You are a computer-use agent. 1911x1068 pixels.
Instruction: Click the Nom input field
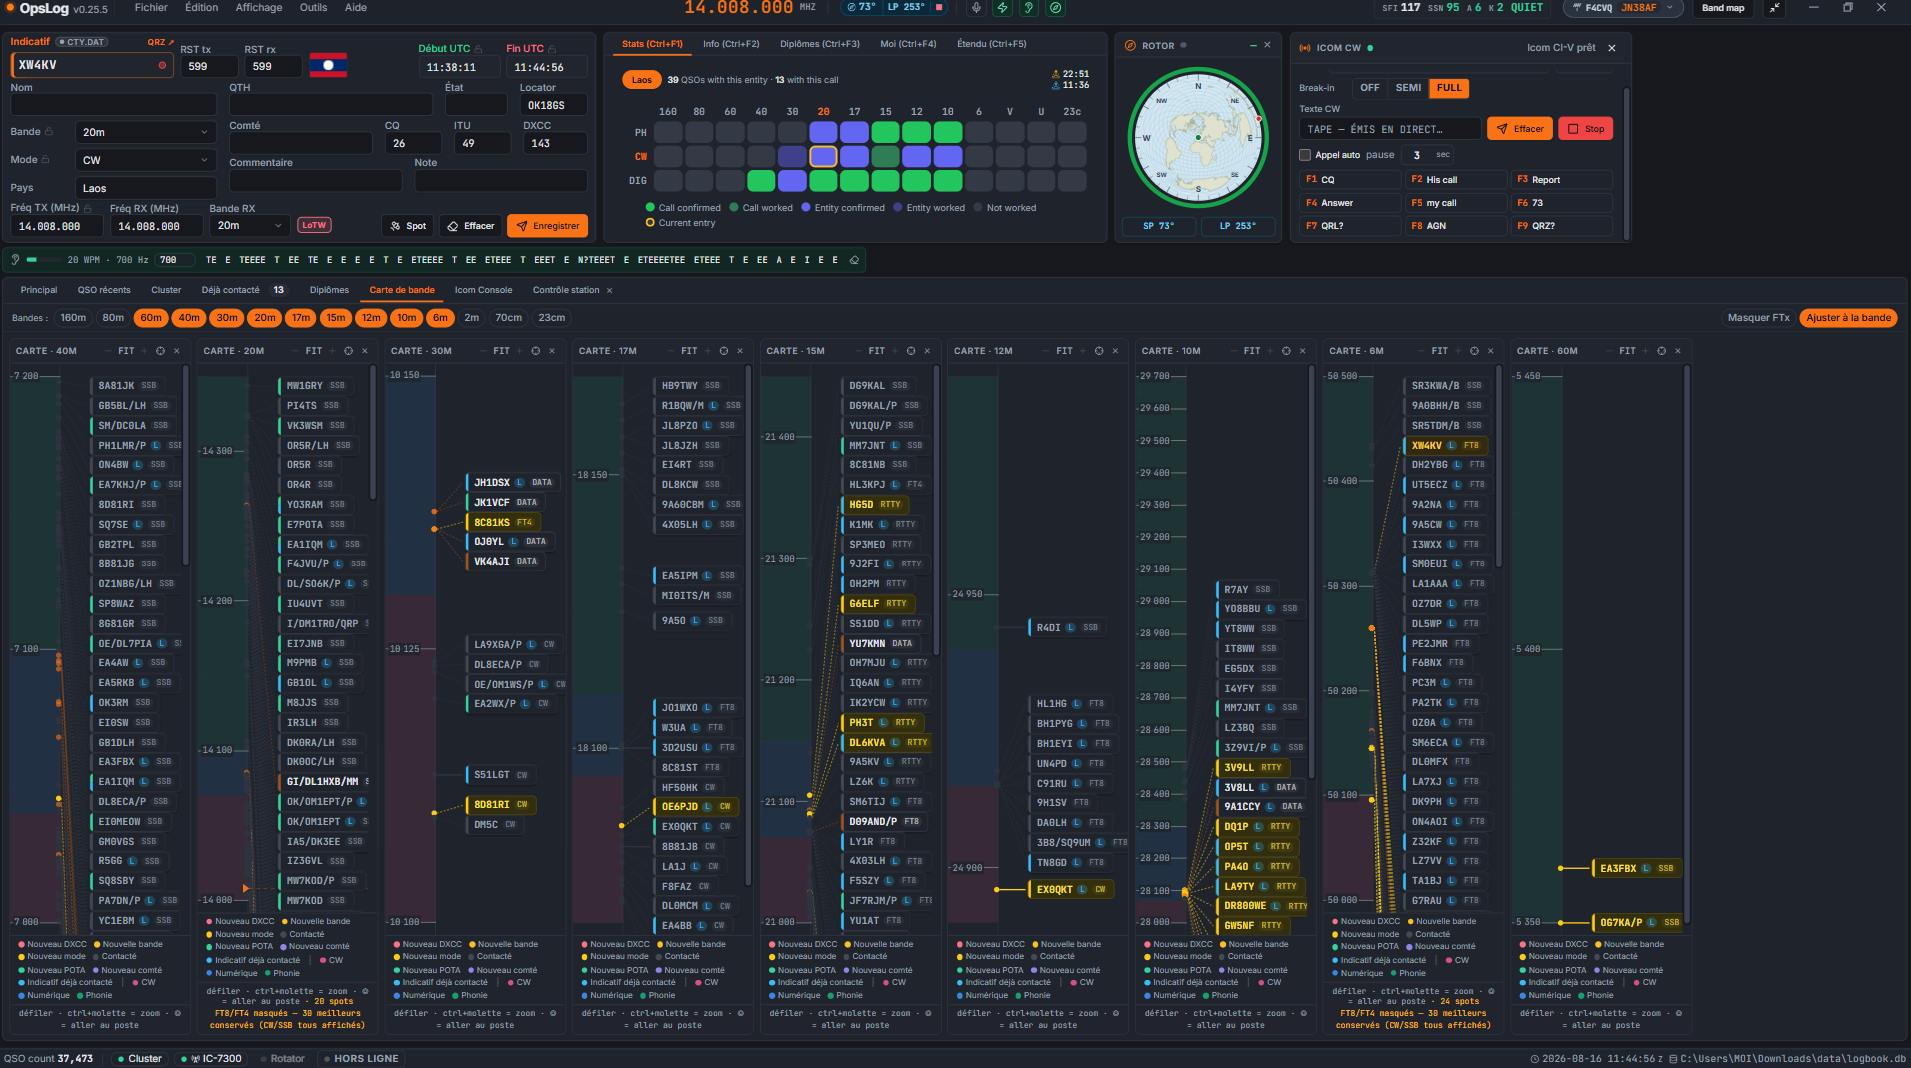[113, 104]
